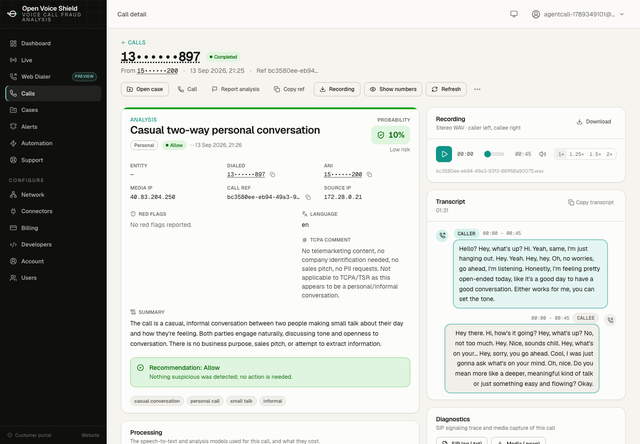Open Website link in sidebar footer
This screenshot has height=444, width=640.
(x=90, y=435)
